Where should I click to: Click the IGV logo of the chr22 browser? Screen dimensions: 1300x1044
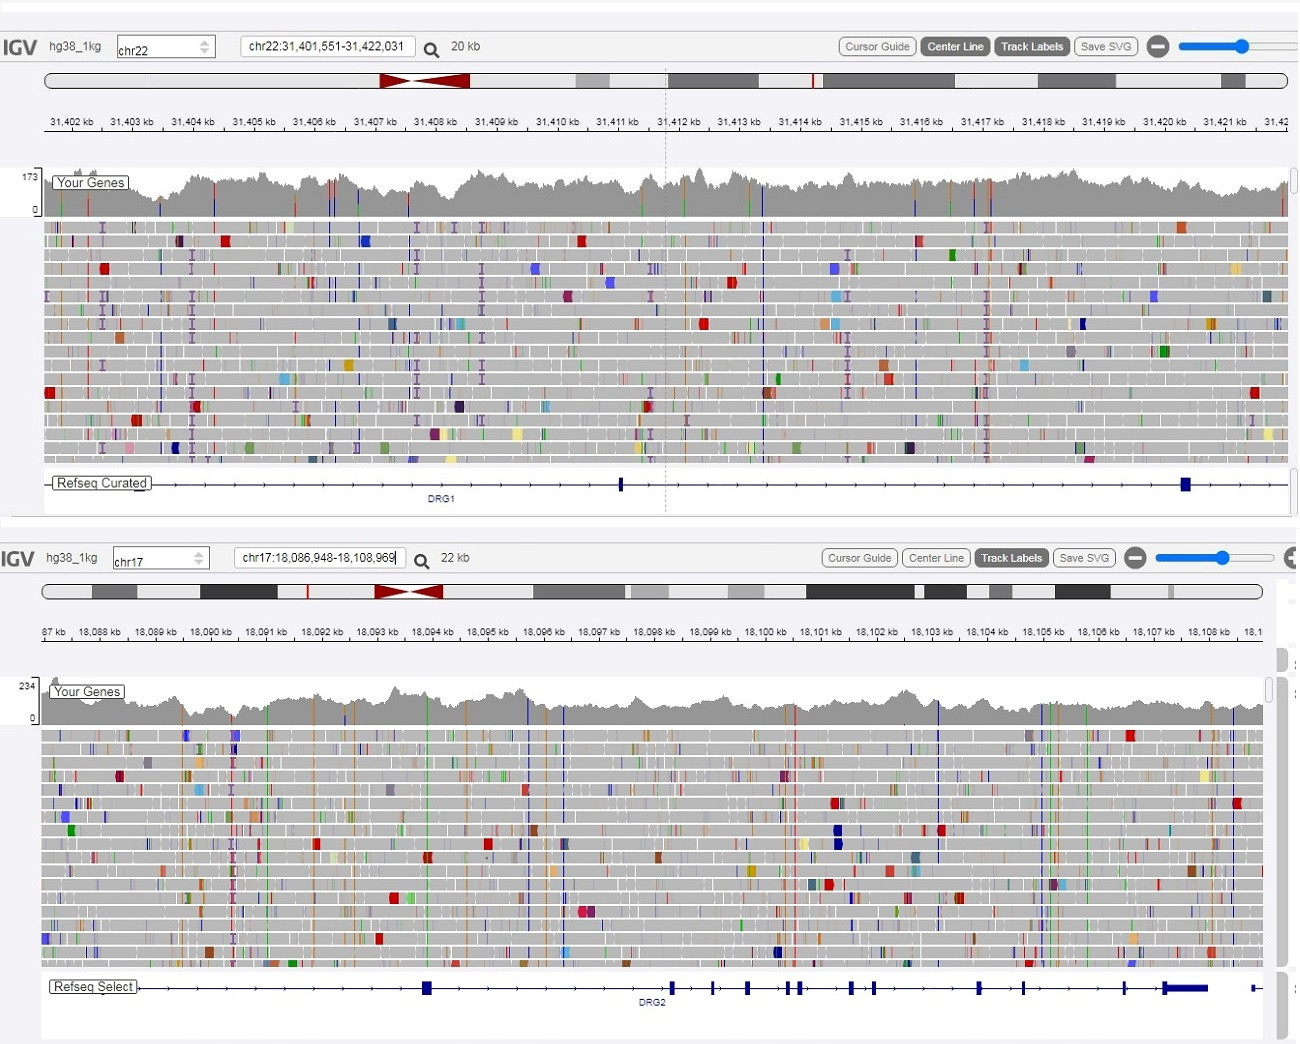pyautogui.click(x=20, y=48)
